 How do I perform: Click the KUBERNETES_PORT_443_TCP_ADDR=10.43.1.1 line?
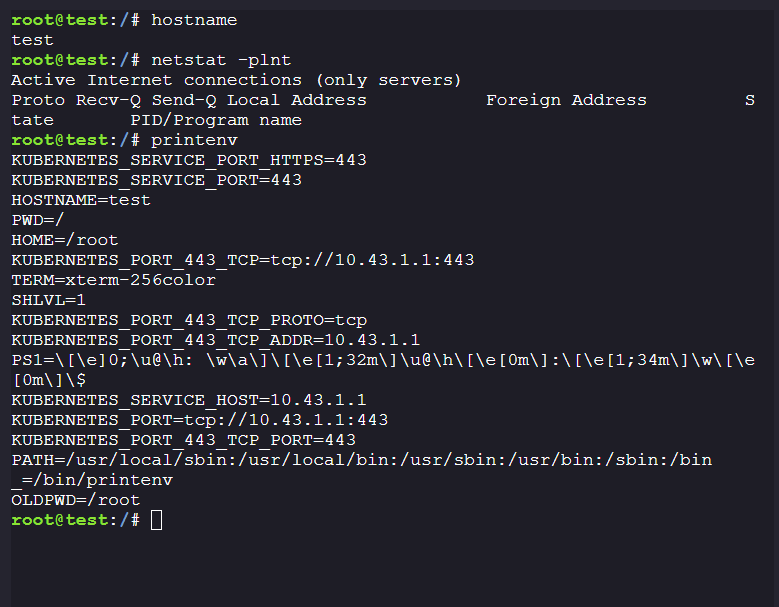[x=215, y=340]
